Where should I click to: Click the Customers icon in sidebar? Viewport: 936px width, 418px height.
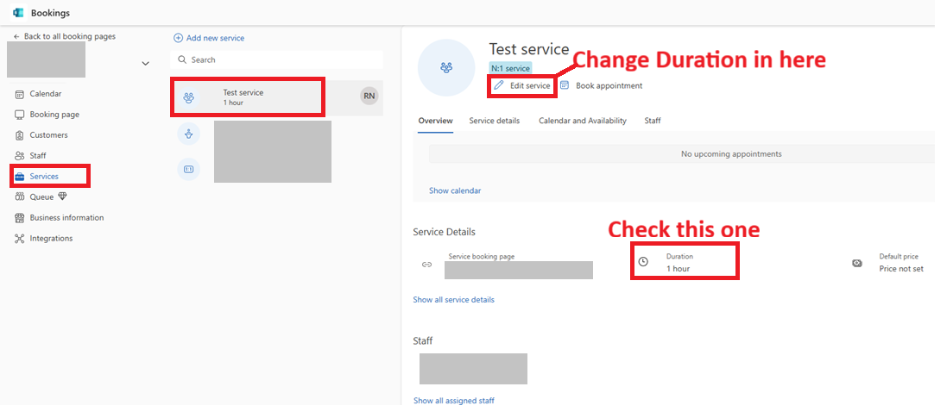tap(19, 135)
